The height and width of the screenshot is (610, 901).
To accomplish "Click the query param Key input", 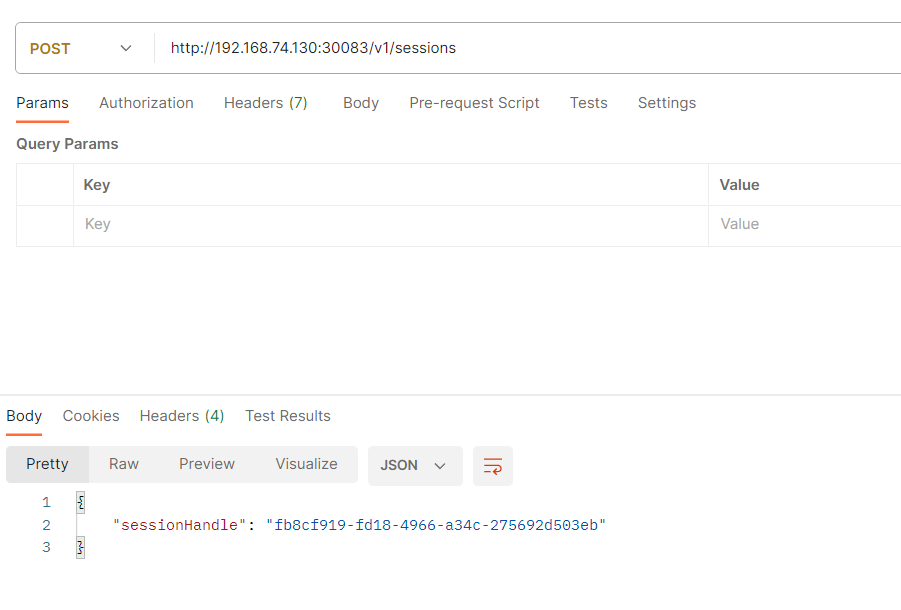I will (390, 225).
